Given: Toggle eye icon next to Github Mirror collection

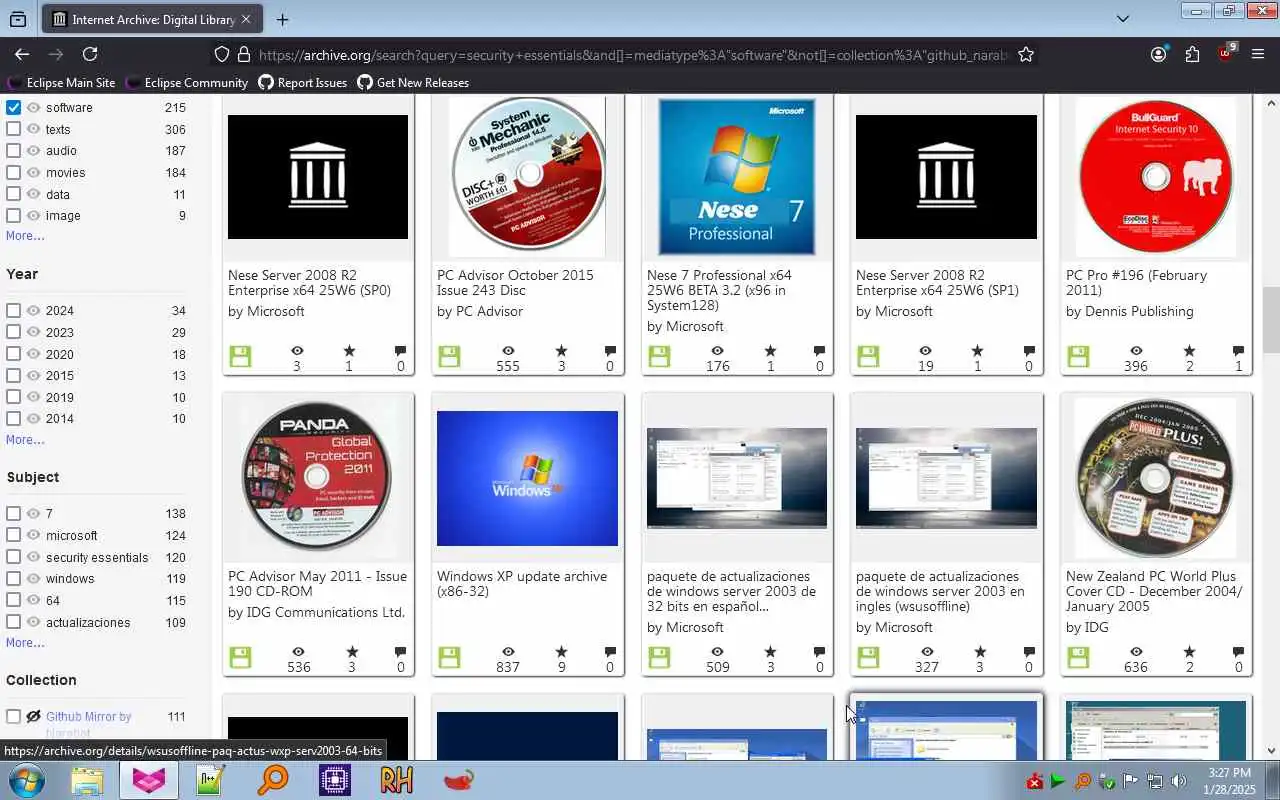Looking at the screenshot, I should pyautogui.click(x=33, y=716).
